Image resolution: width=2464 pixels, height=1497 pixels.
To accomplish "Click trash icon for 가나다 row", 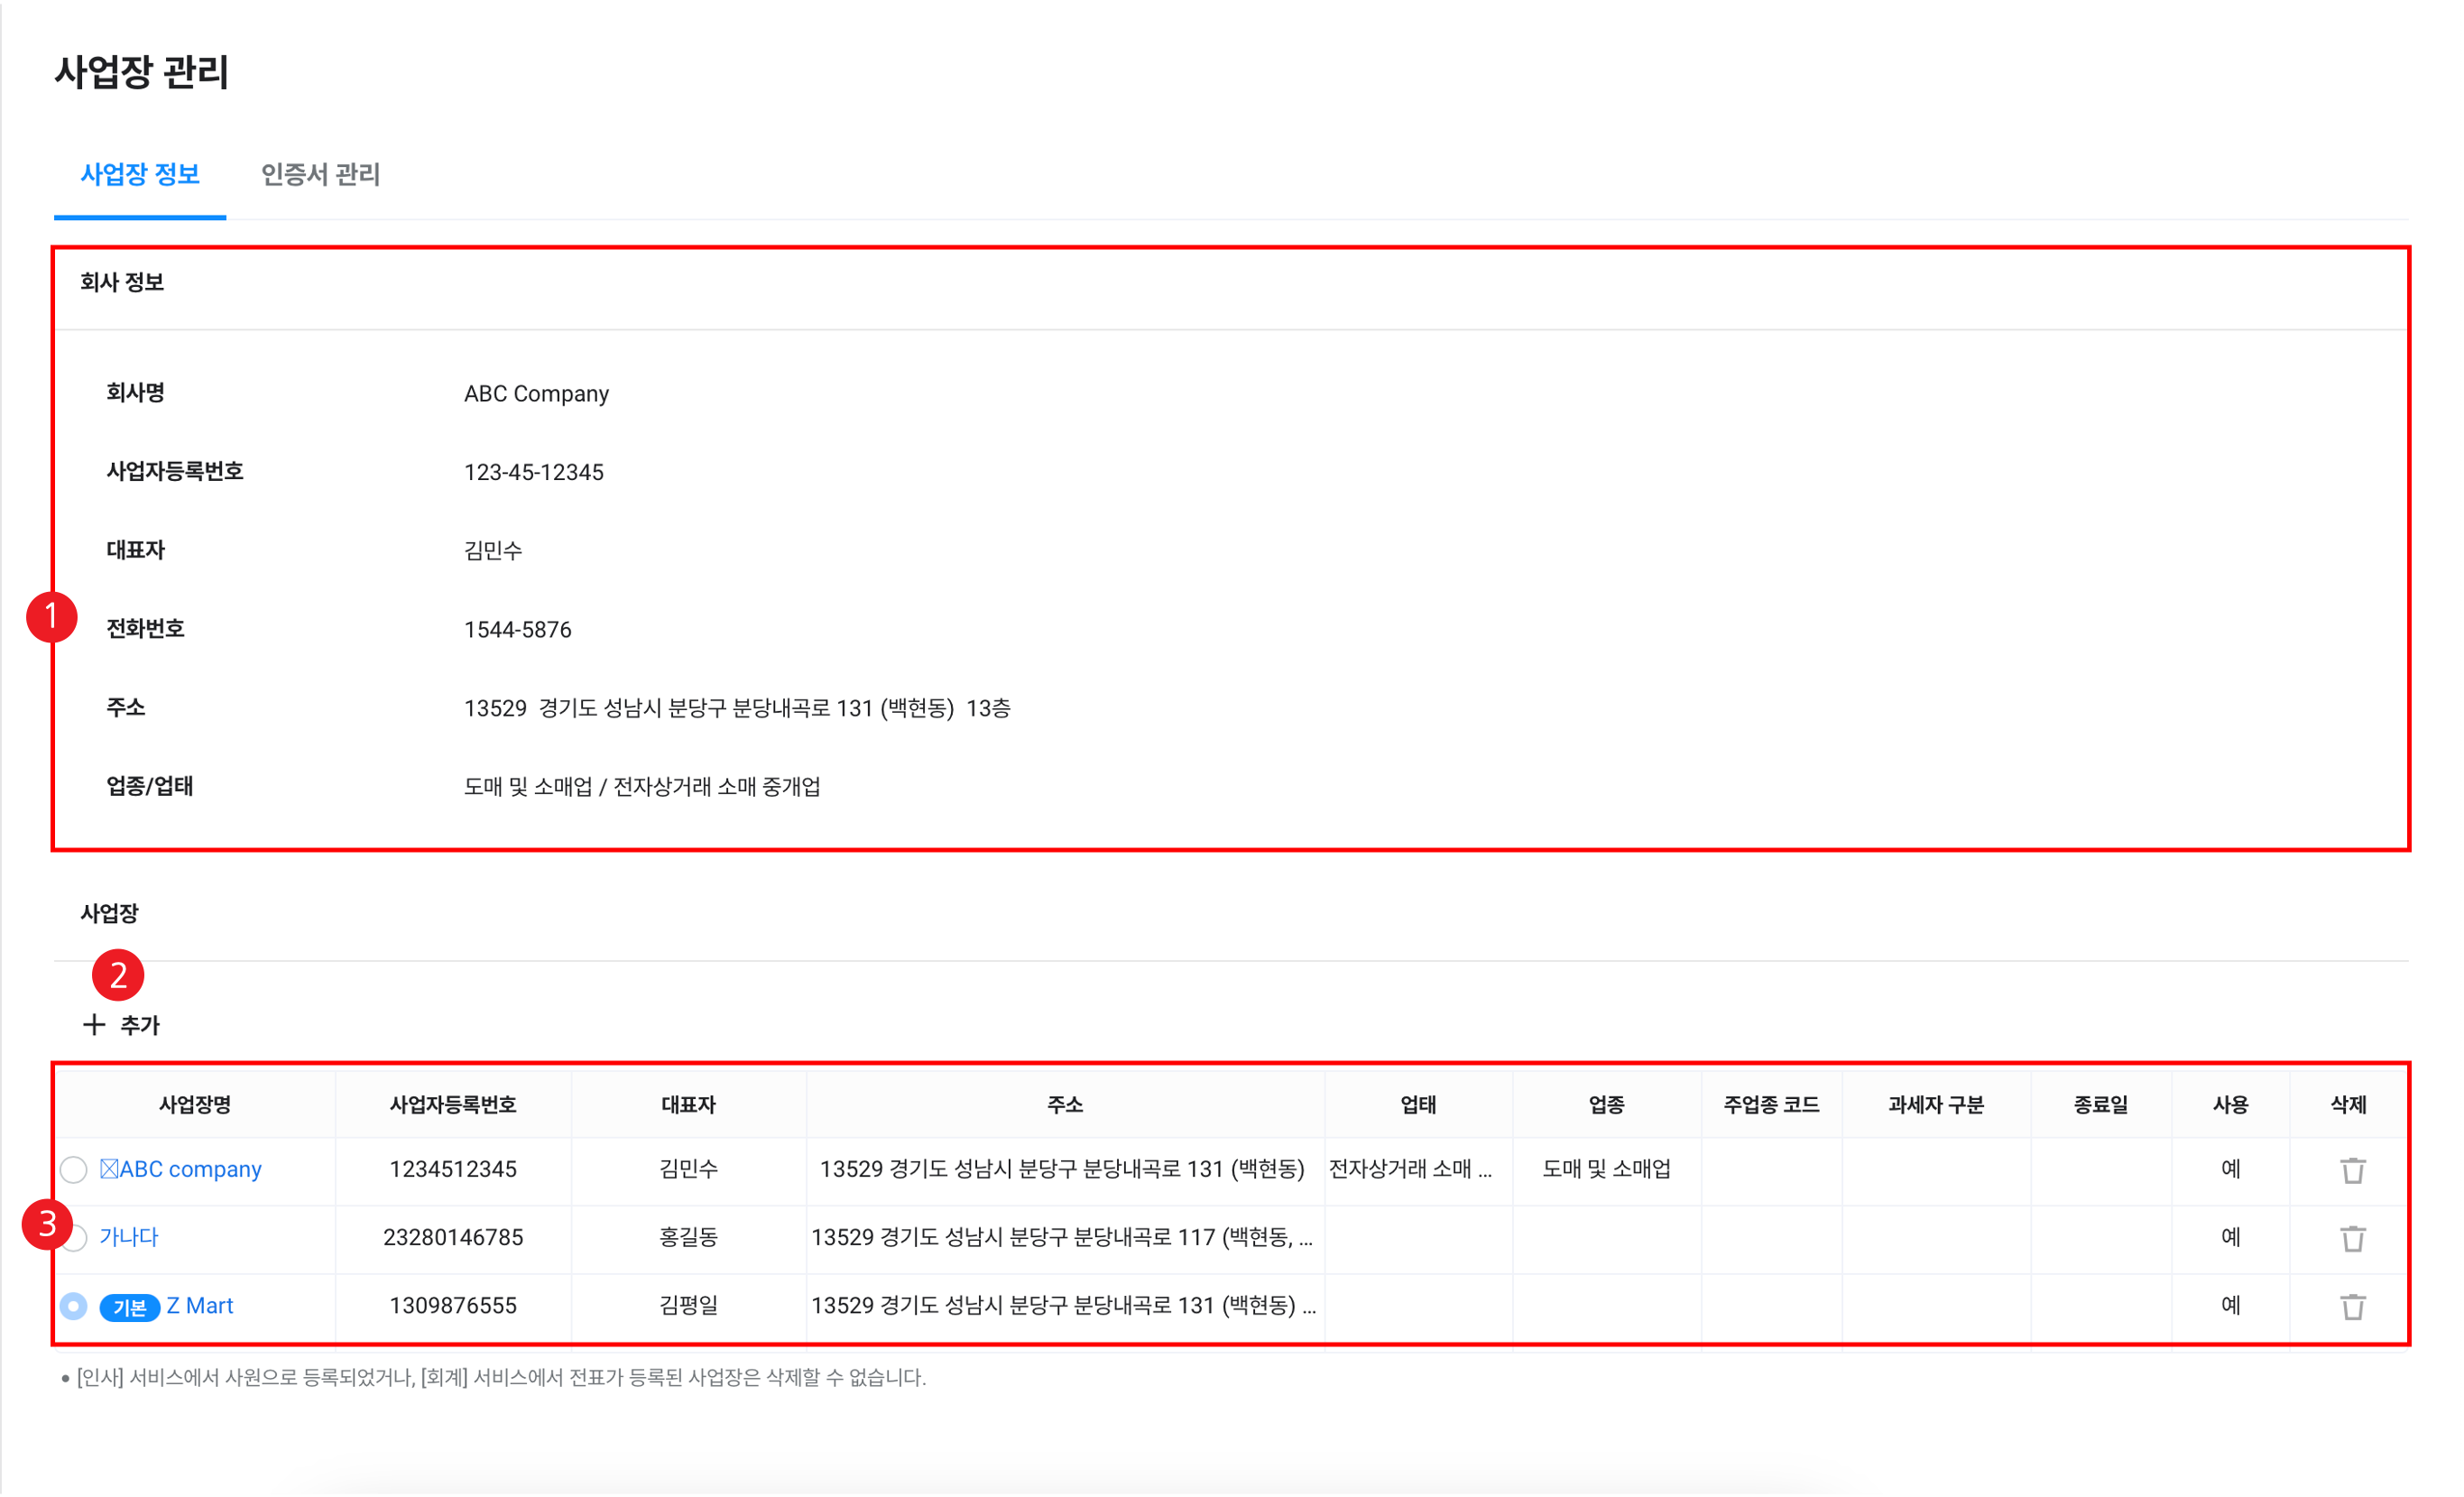I will (x=2352, y=1238).
